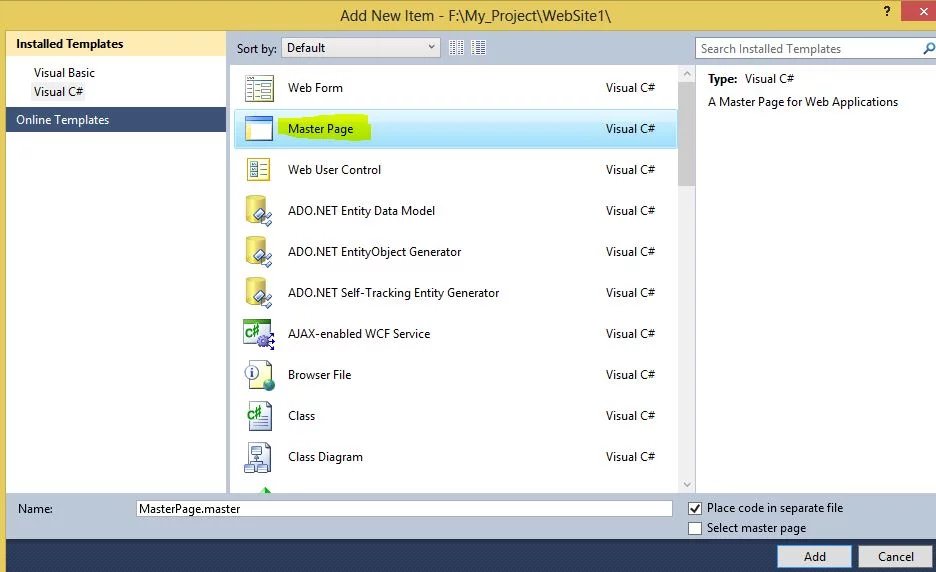Screen dimensions: 936x572
Task: Open the Sort by Default dropdown
Action: (x=361, y=48)
